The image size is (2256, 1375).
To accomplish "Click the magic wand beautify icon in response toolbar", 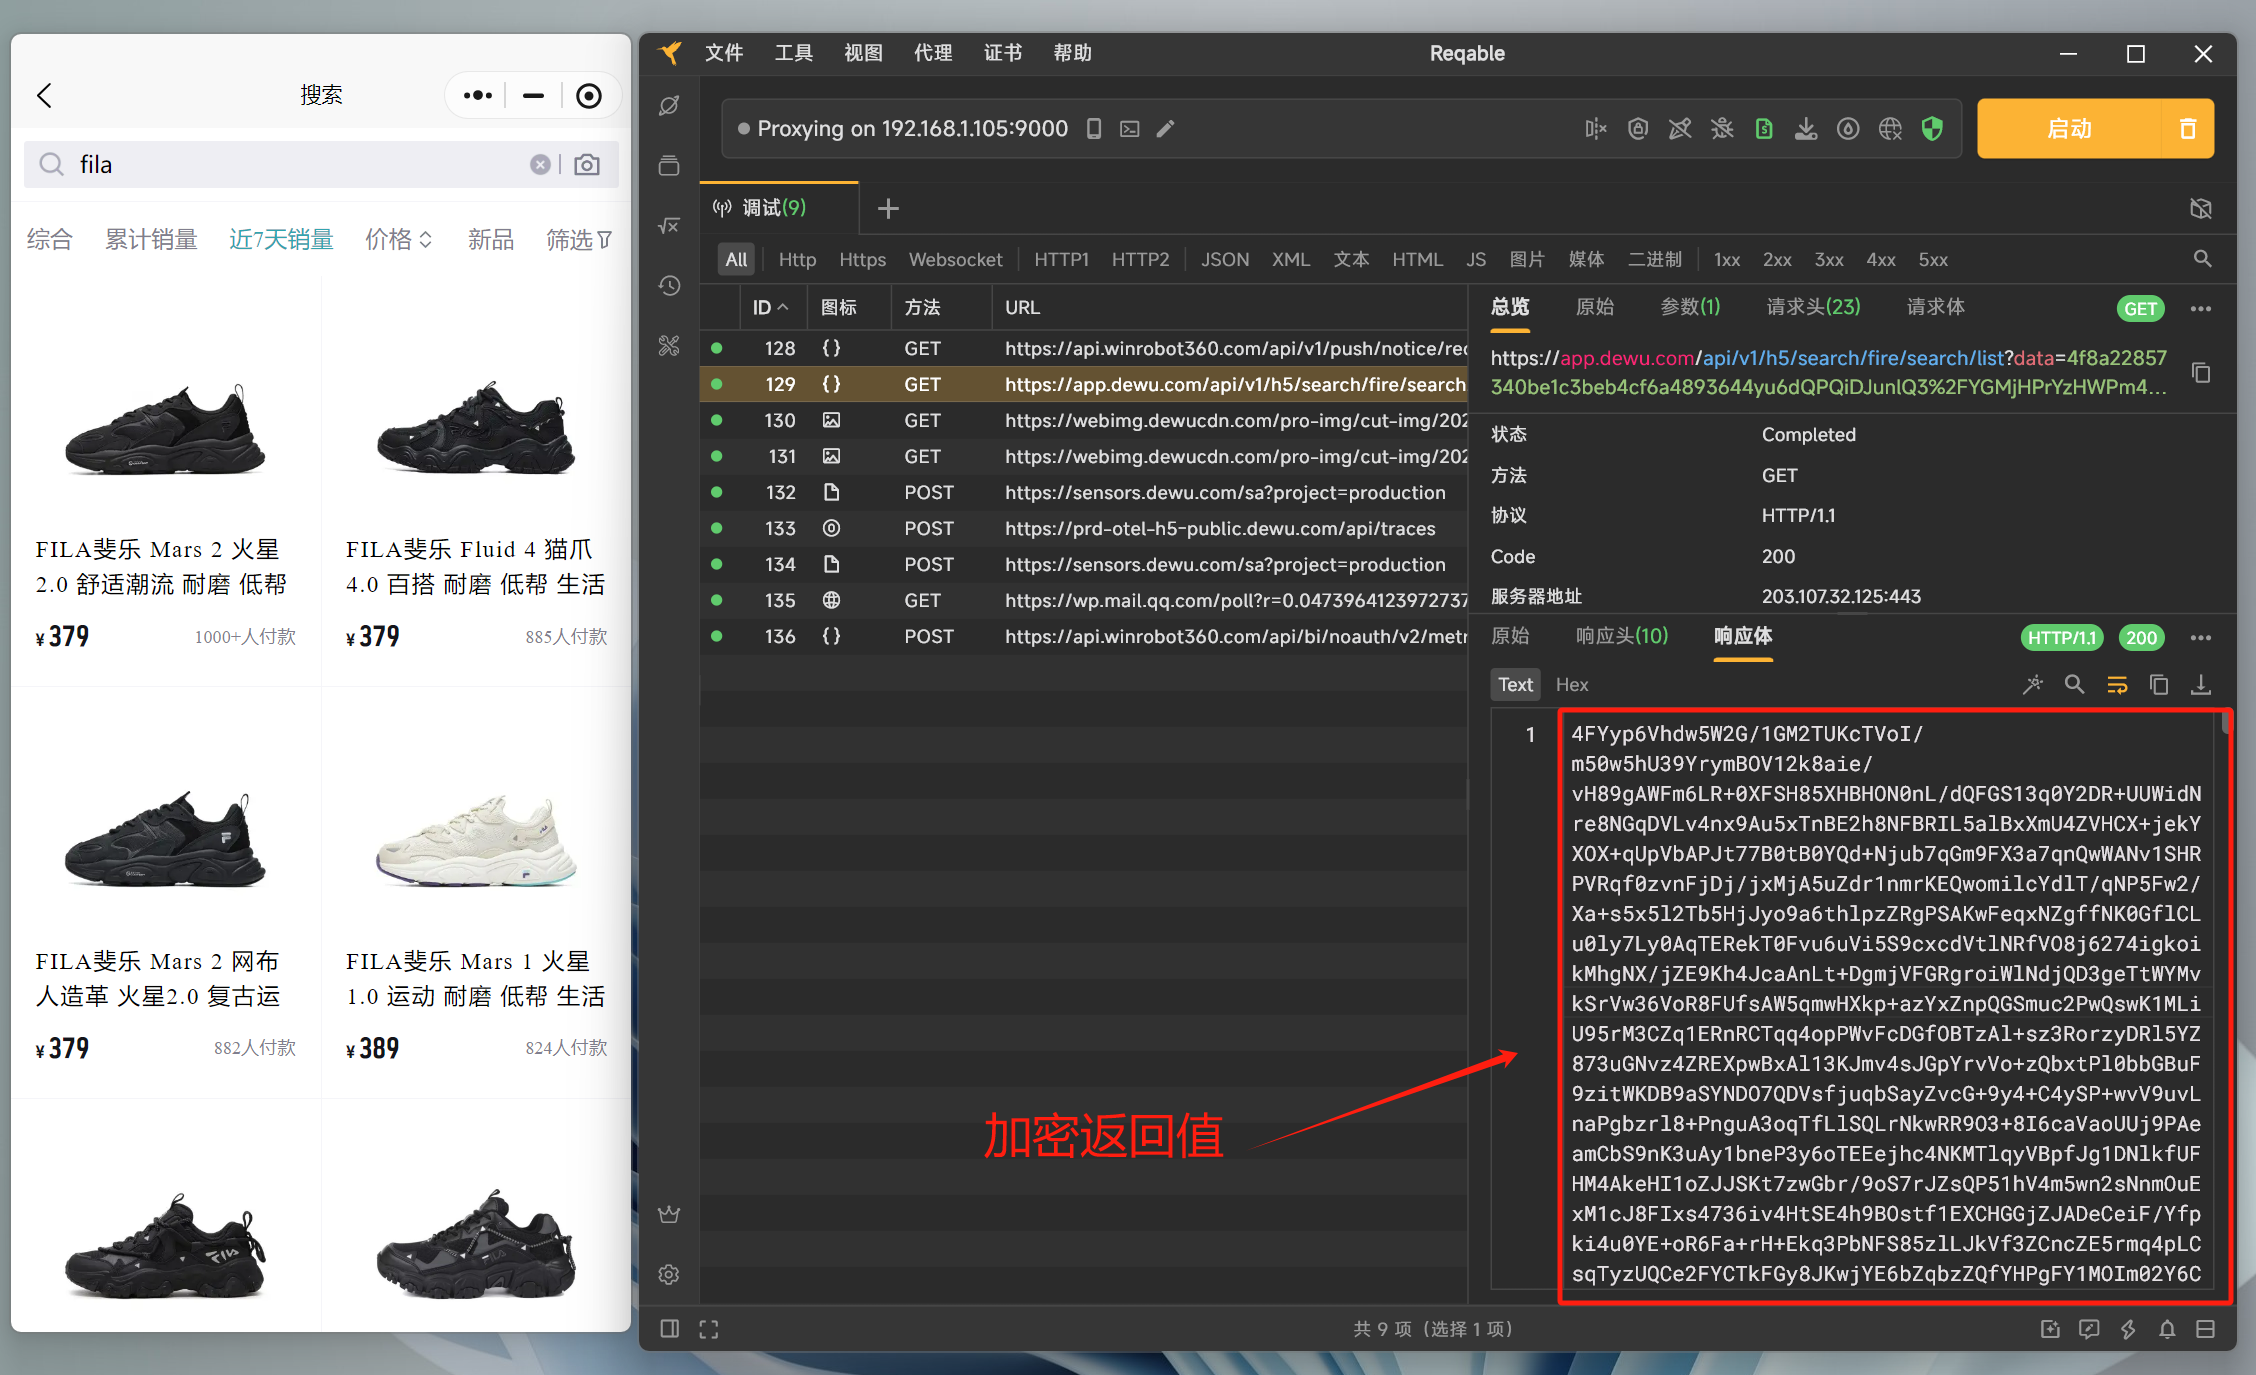I will 2033,685.
